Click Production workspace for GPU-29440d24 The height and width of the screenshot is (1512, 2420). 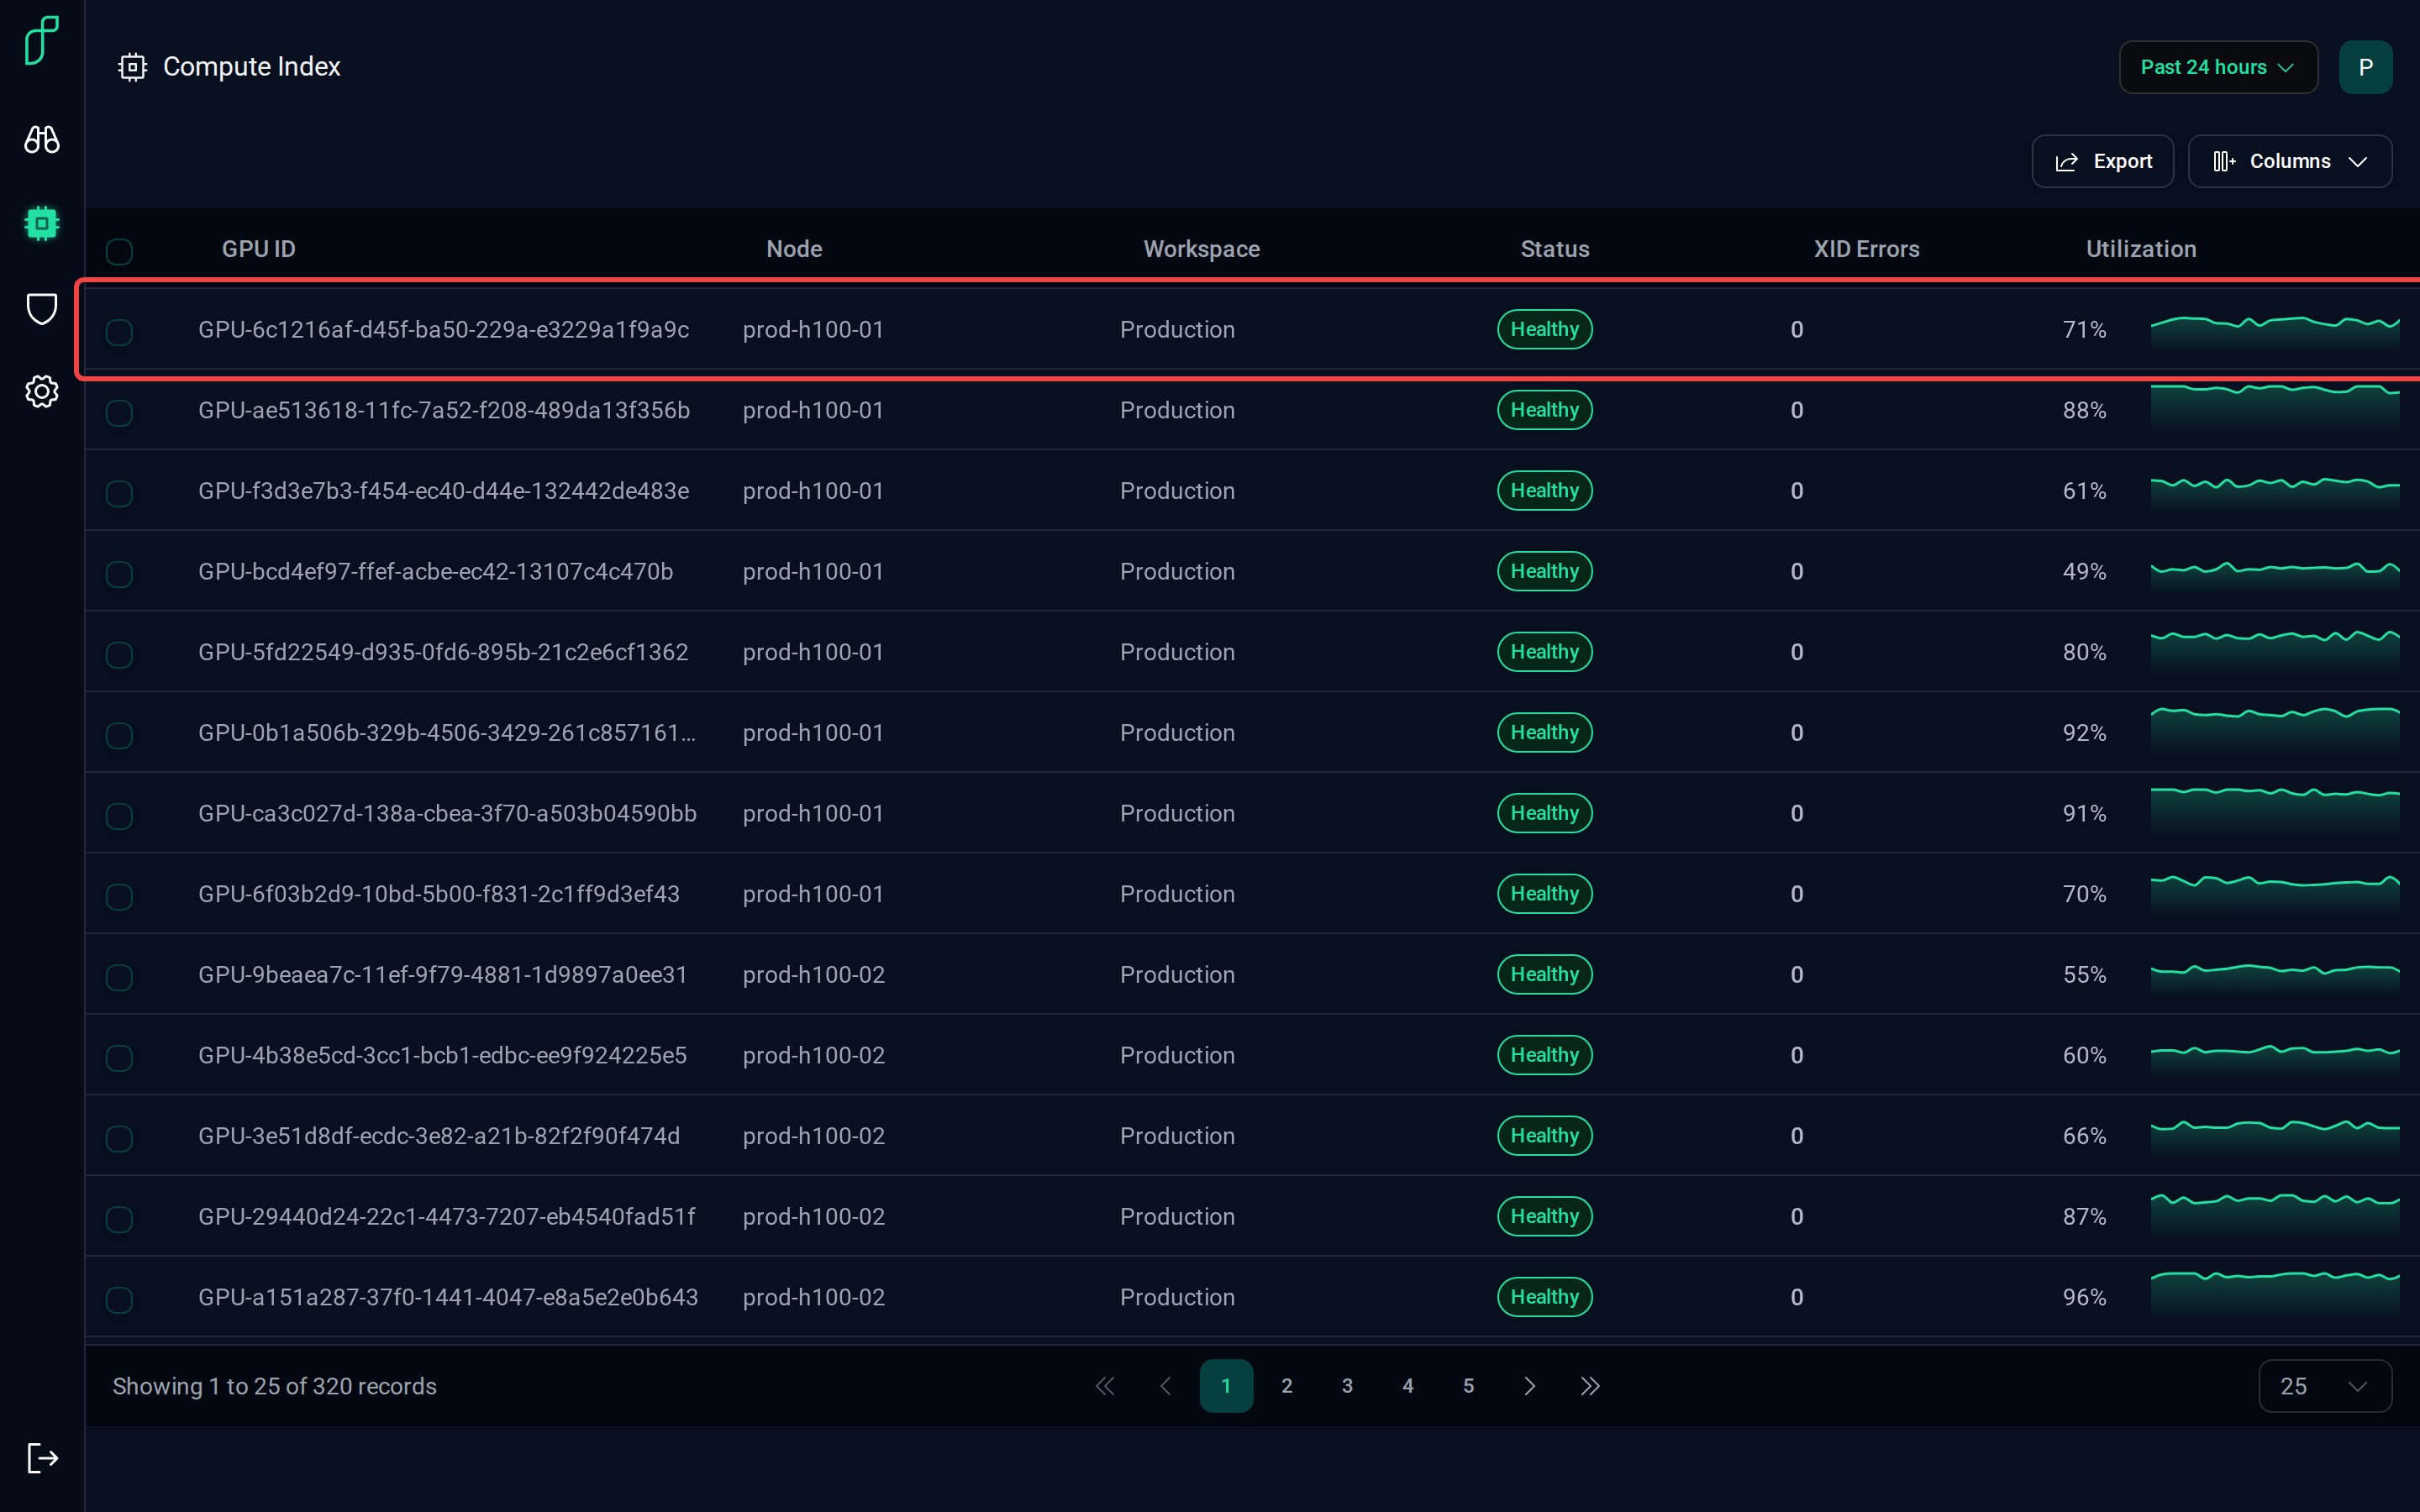[1177, 1216]
